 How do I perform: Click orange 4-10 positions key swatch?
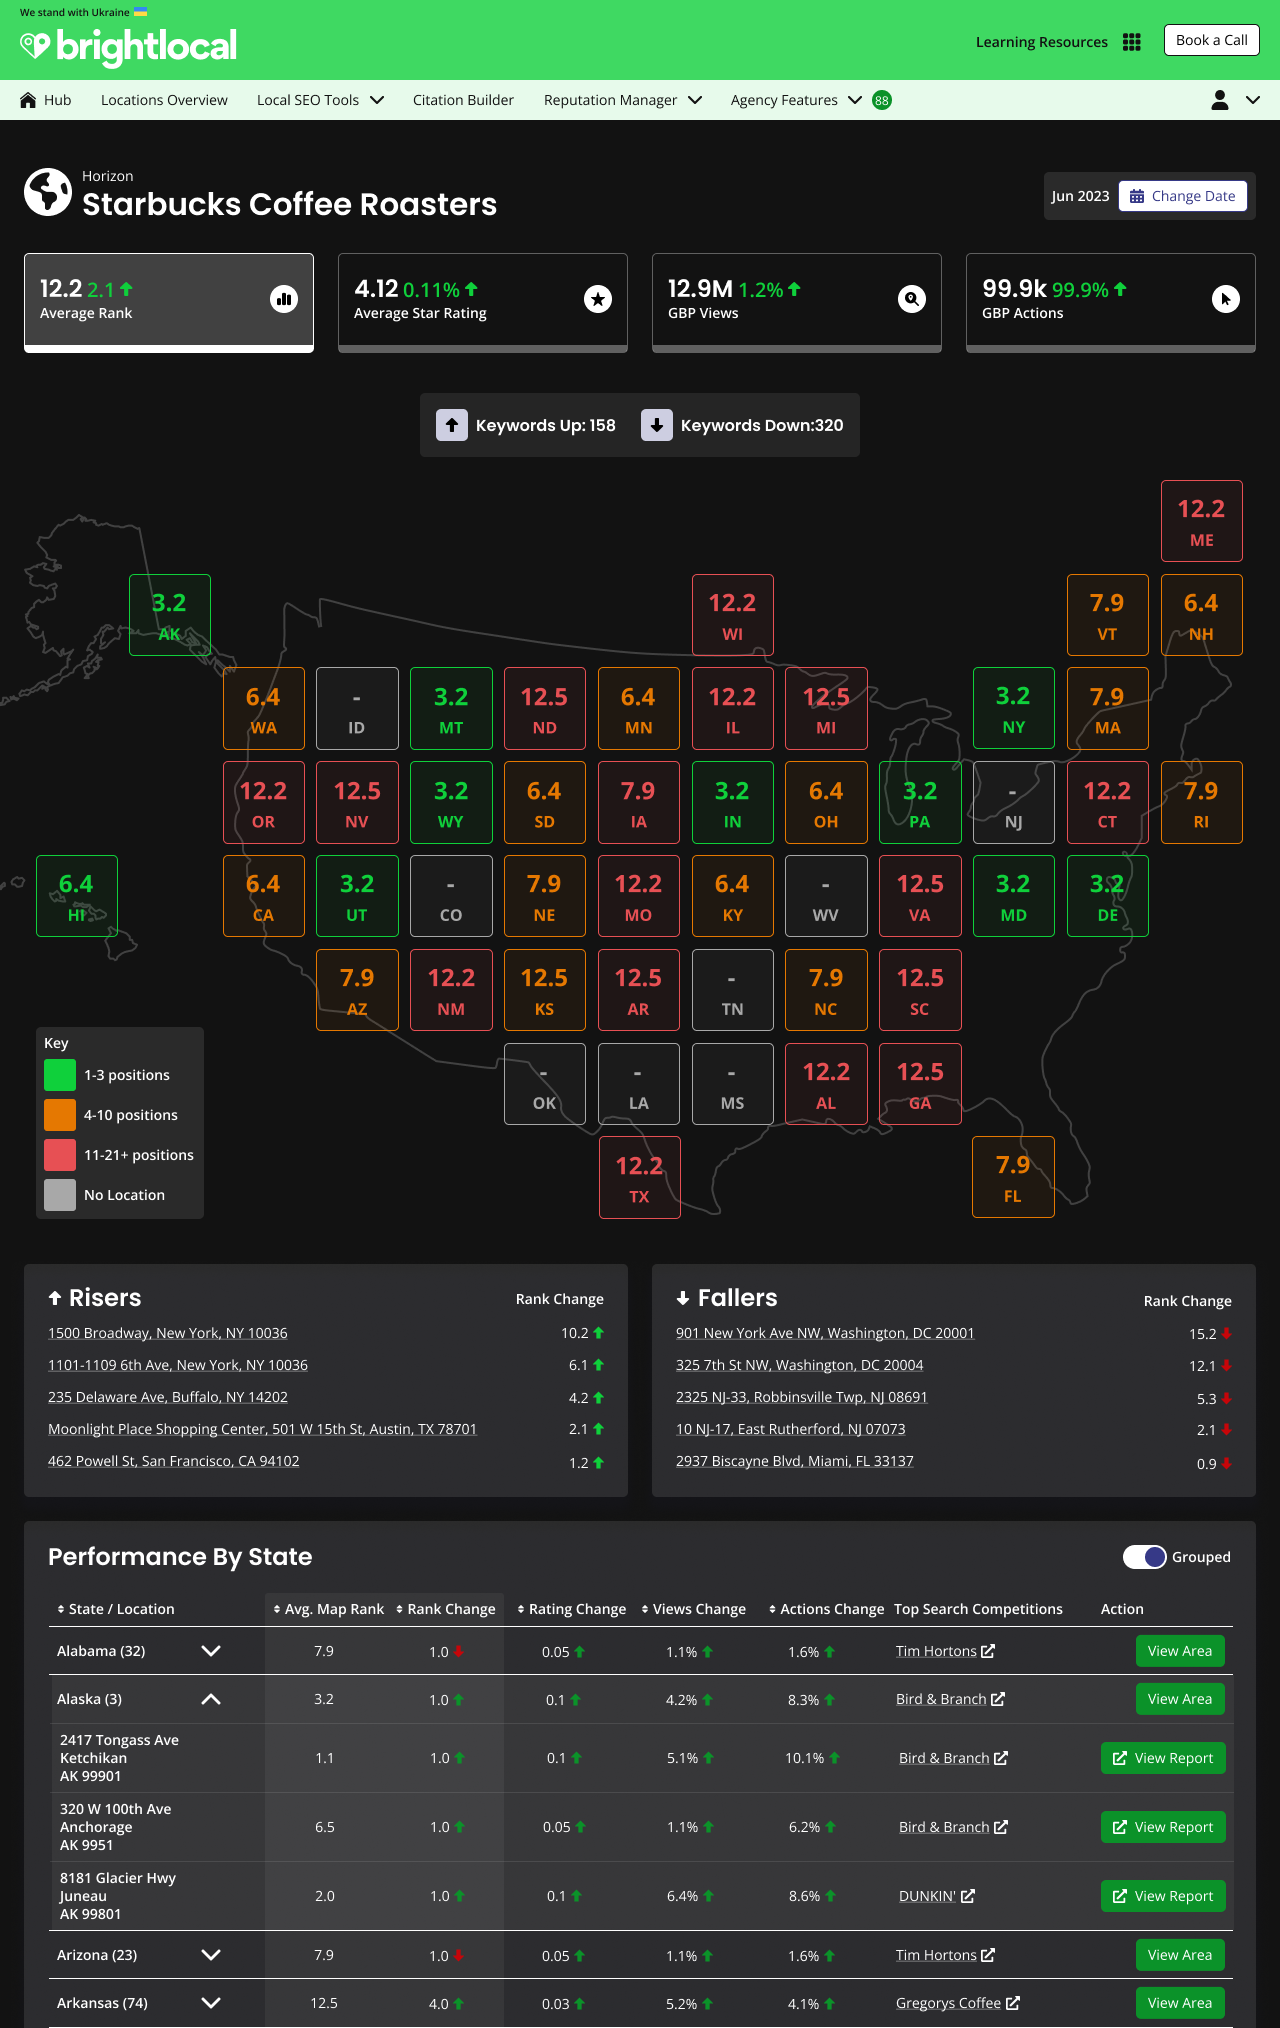coord(60,1115)
